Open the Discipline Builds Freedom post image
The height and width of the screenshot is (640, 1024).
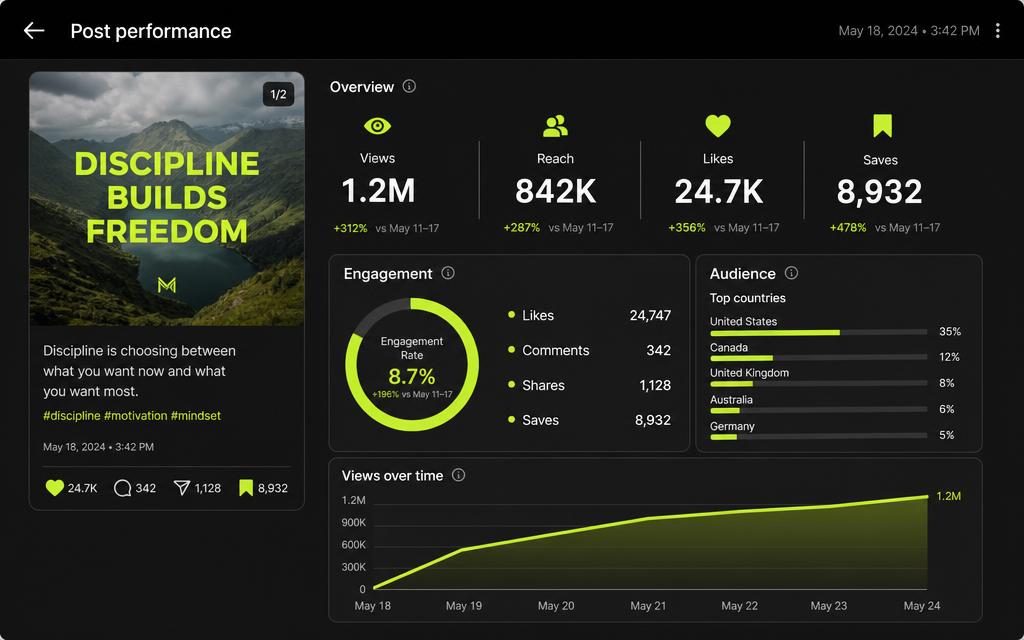pos(167,199)
